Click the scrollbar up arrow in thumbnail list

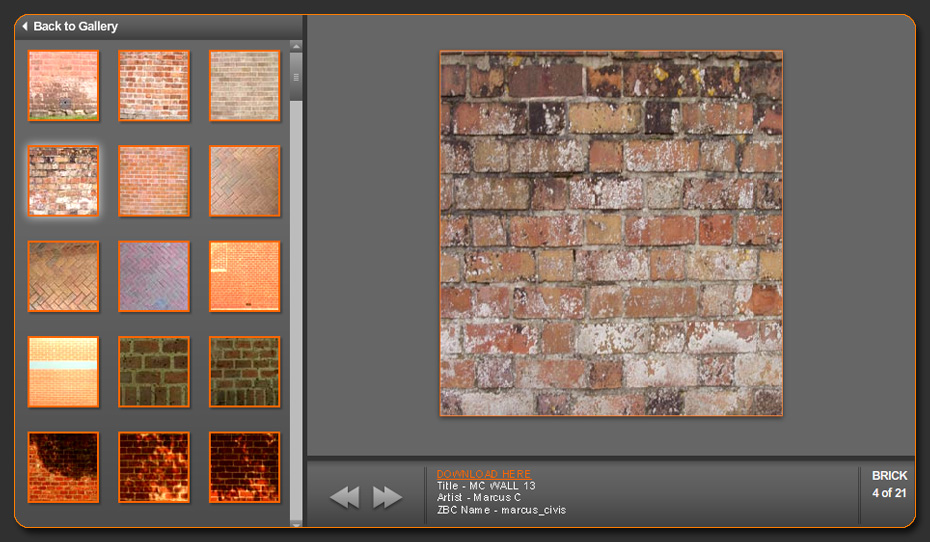(296, 45)
